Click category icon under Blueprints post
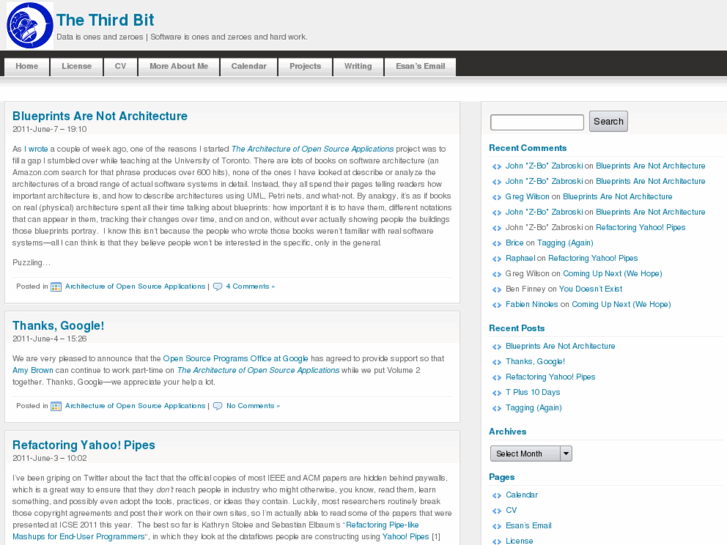 pos(56,287)
